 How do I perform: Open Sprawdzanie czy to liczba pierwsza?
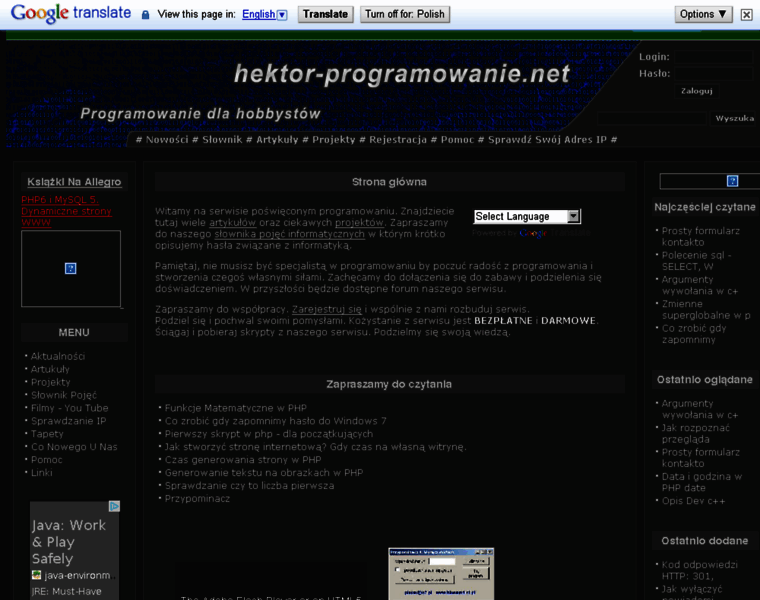249,486
